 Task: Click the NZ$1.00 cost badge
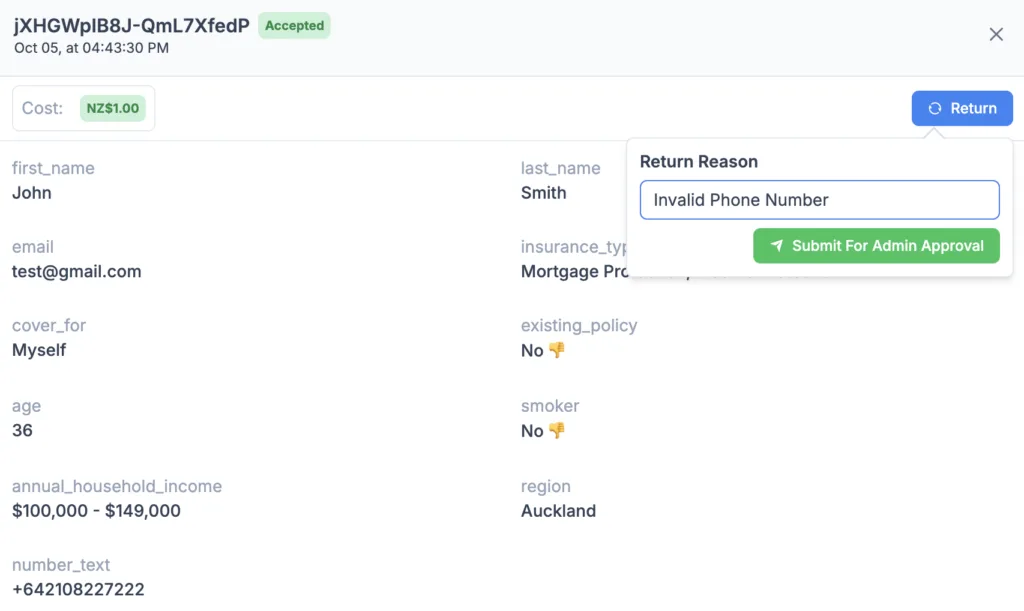point(112,108)
